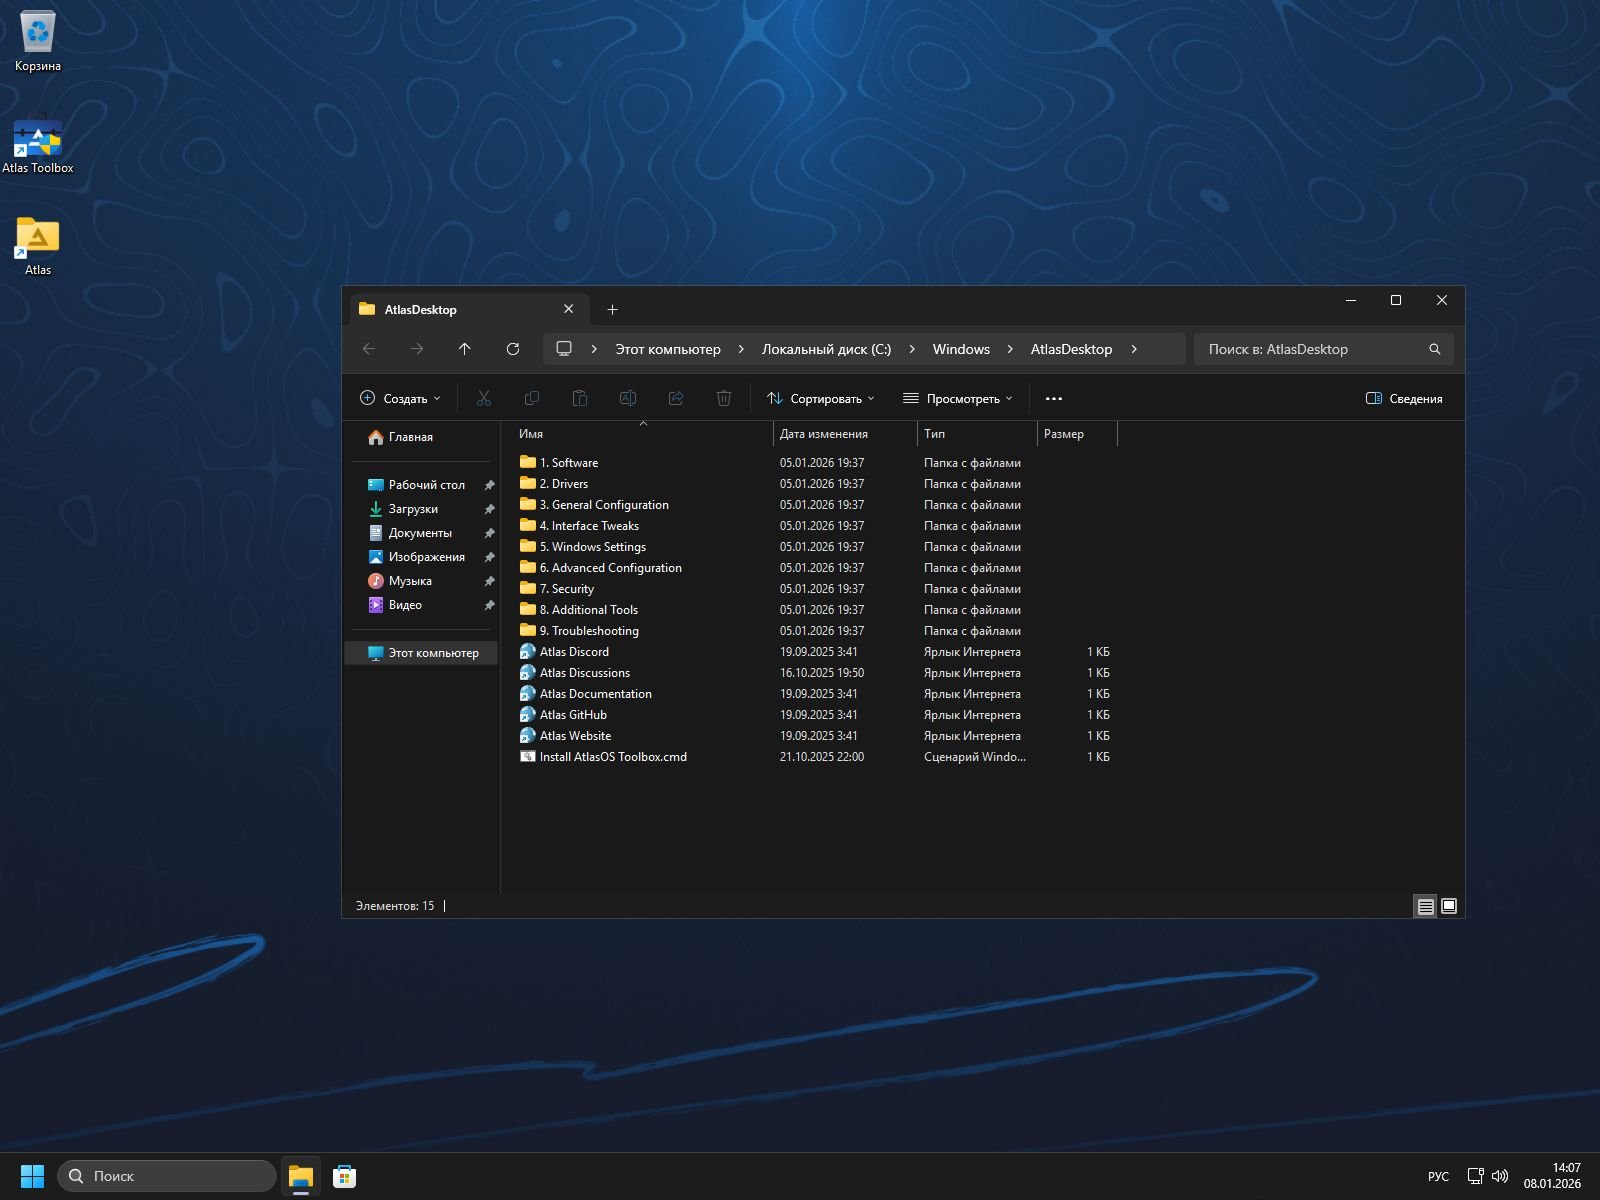Open the three-dots more options menu
The image size is (1600, 1200).
pyautogui.click(x=1053, y=398)
